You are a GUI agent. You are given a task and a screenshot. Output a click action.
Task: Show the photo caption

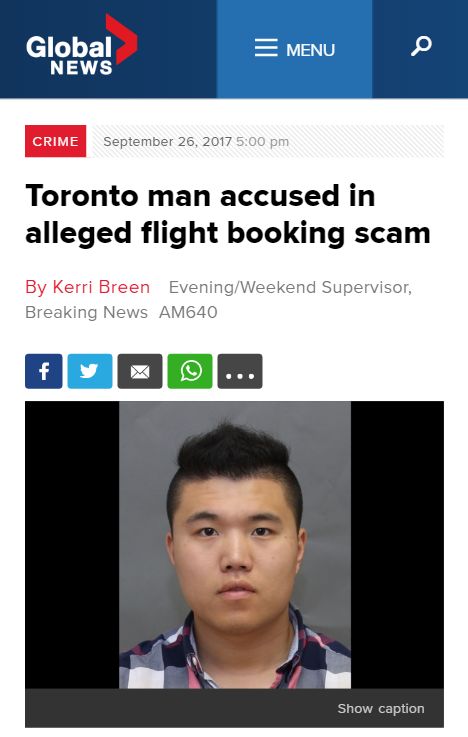[381, 708]
